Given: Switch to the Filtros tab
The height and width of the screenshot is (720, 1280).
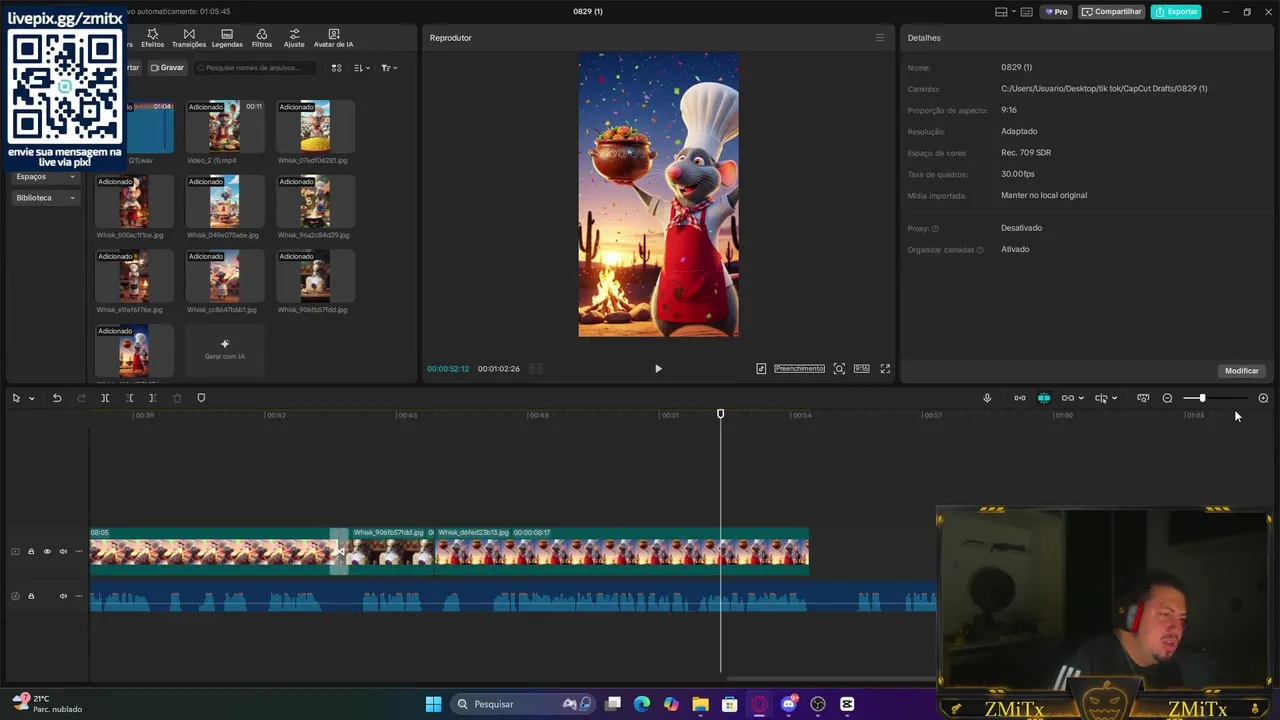Looking at the screenshot, I should pos(262,38).
